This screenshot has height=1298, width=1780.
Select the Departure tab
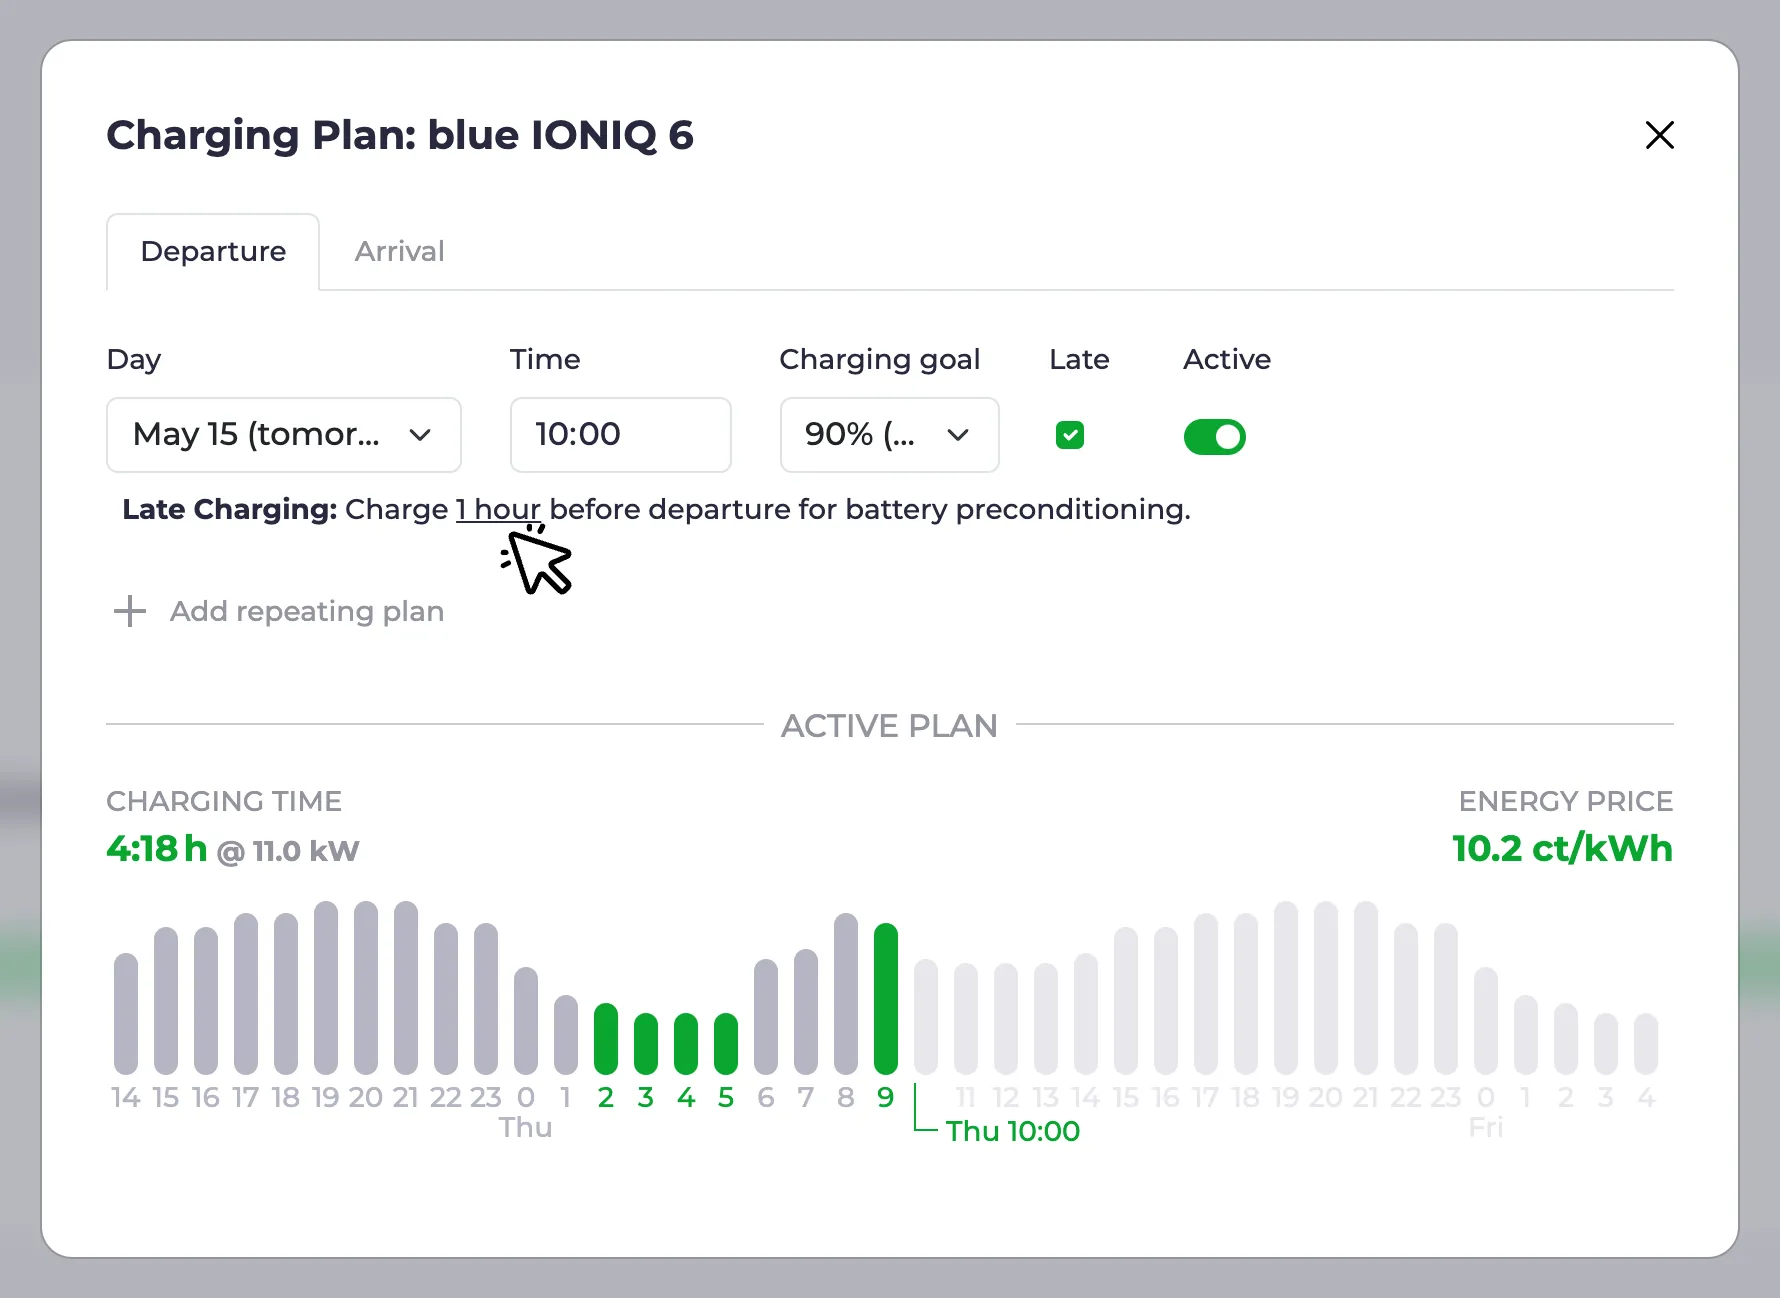click(213, 251)
